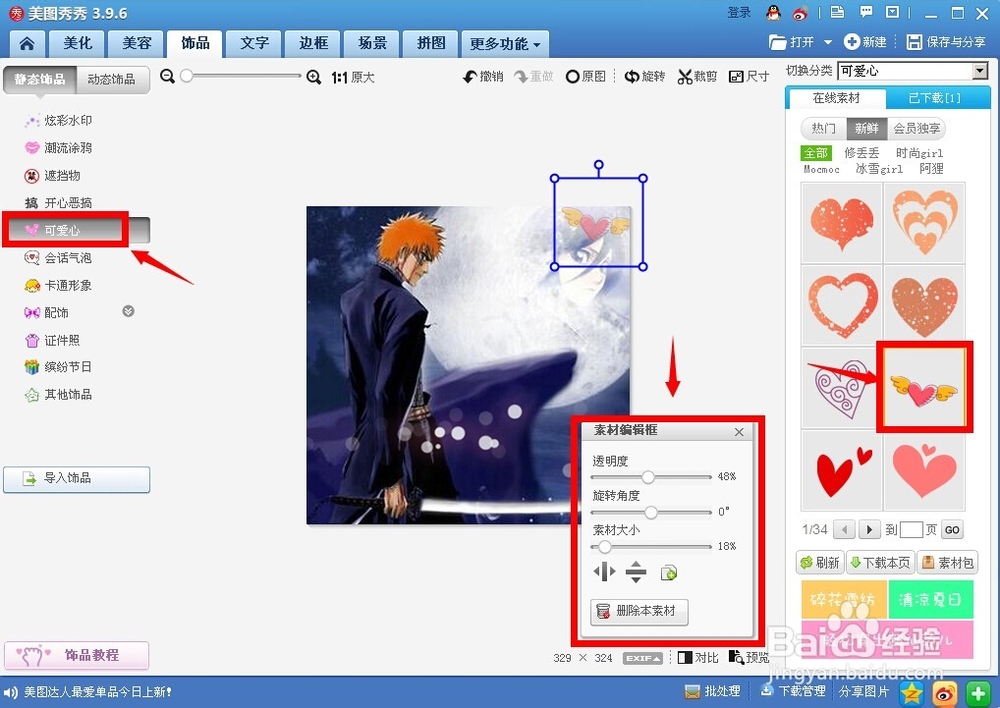This screenshot has width=1000, height=708.
Task: Click the zoom out magnifier
Action: pyautogui.click(x=167, y=77)
